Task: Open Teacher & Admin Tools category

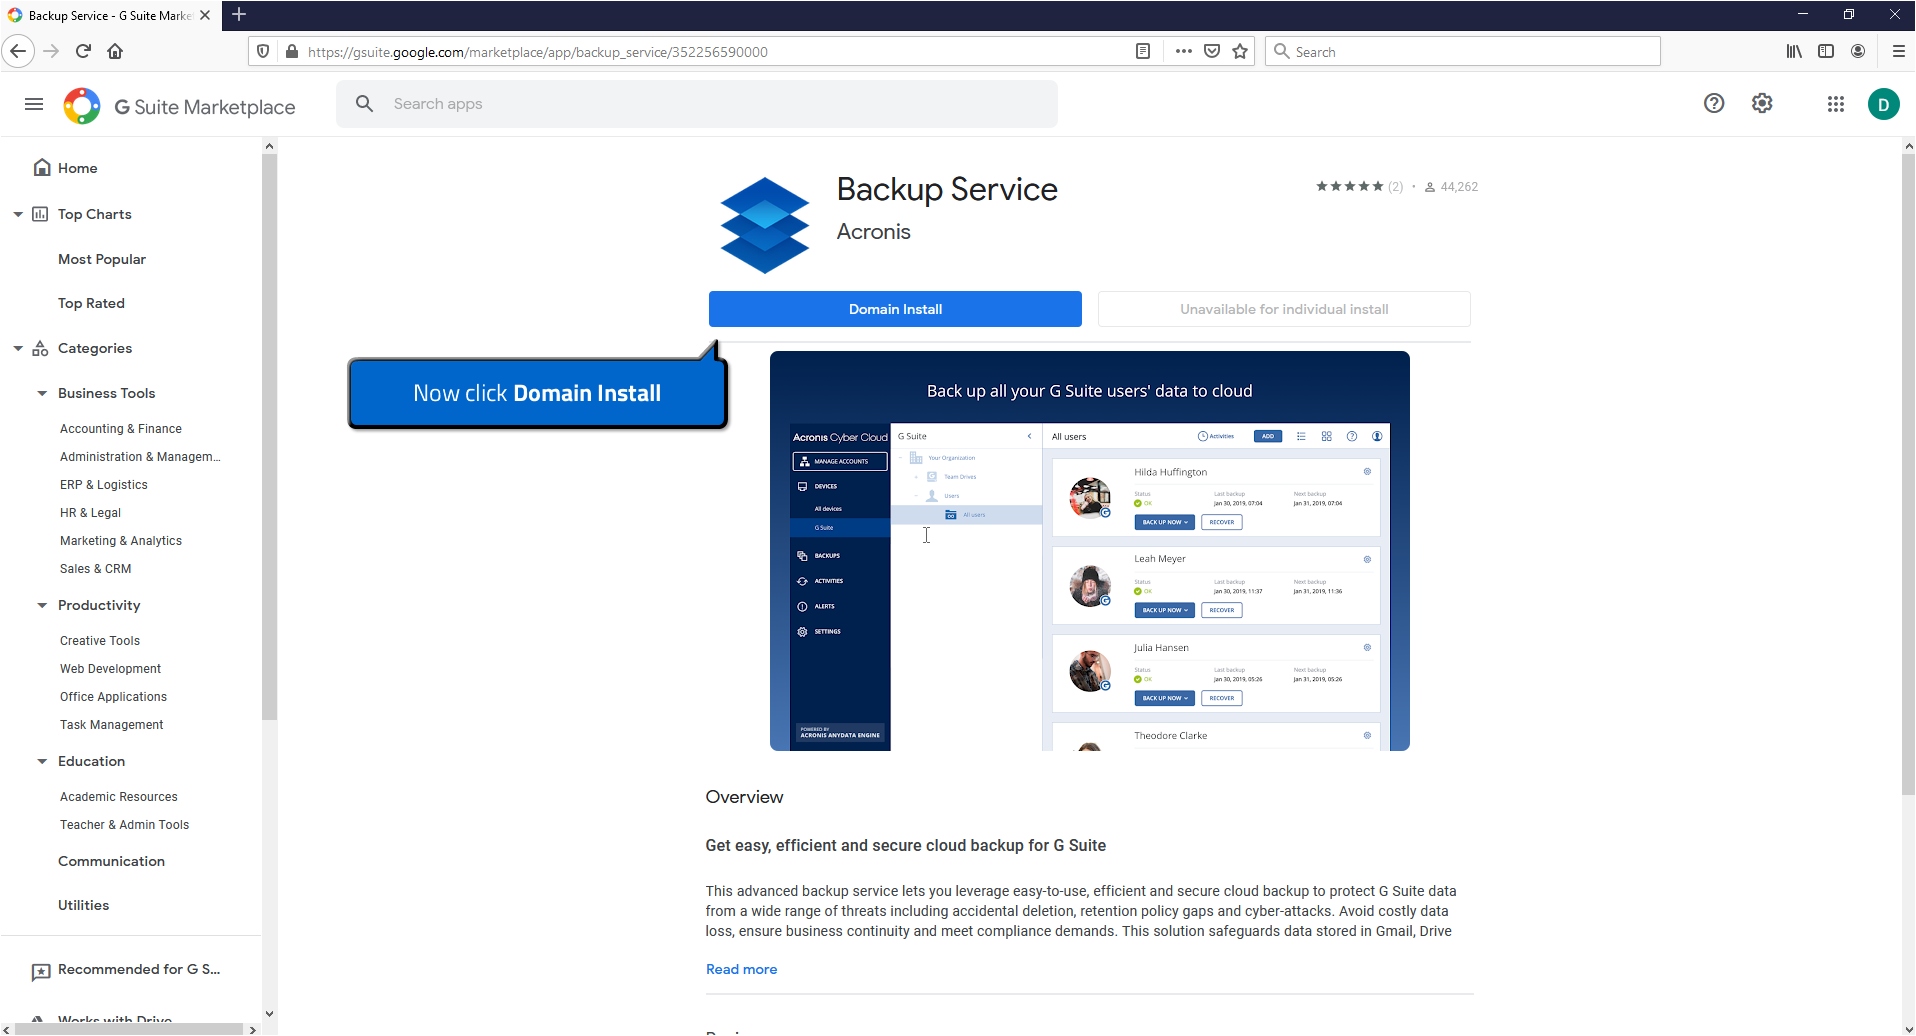Action: [124, 825]
